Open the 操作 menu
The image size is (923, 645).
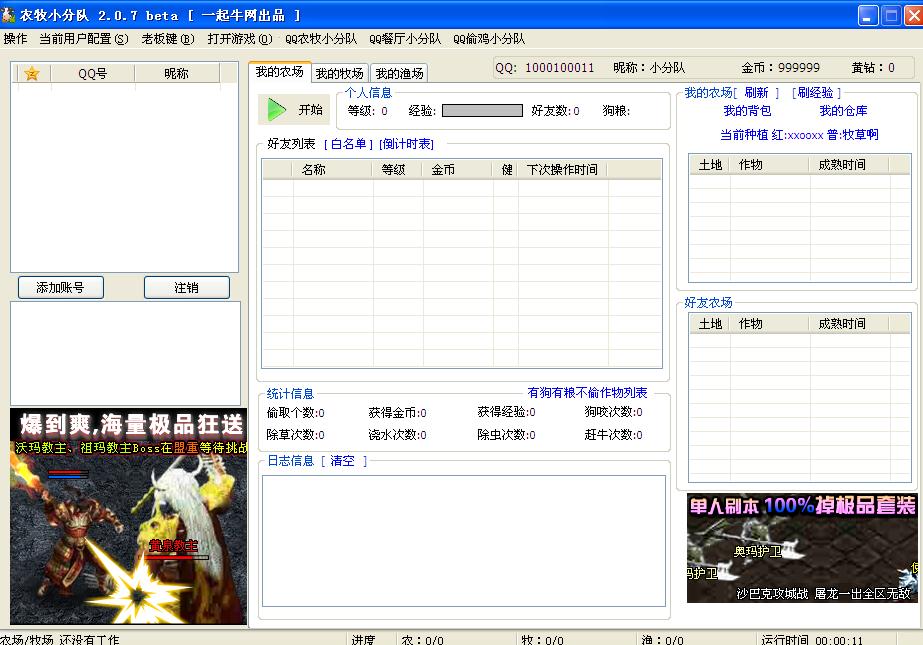point(15,39)
